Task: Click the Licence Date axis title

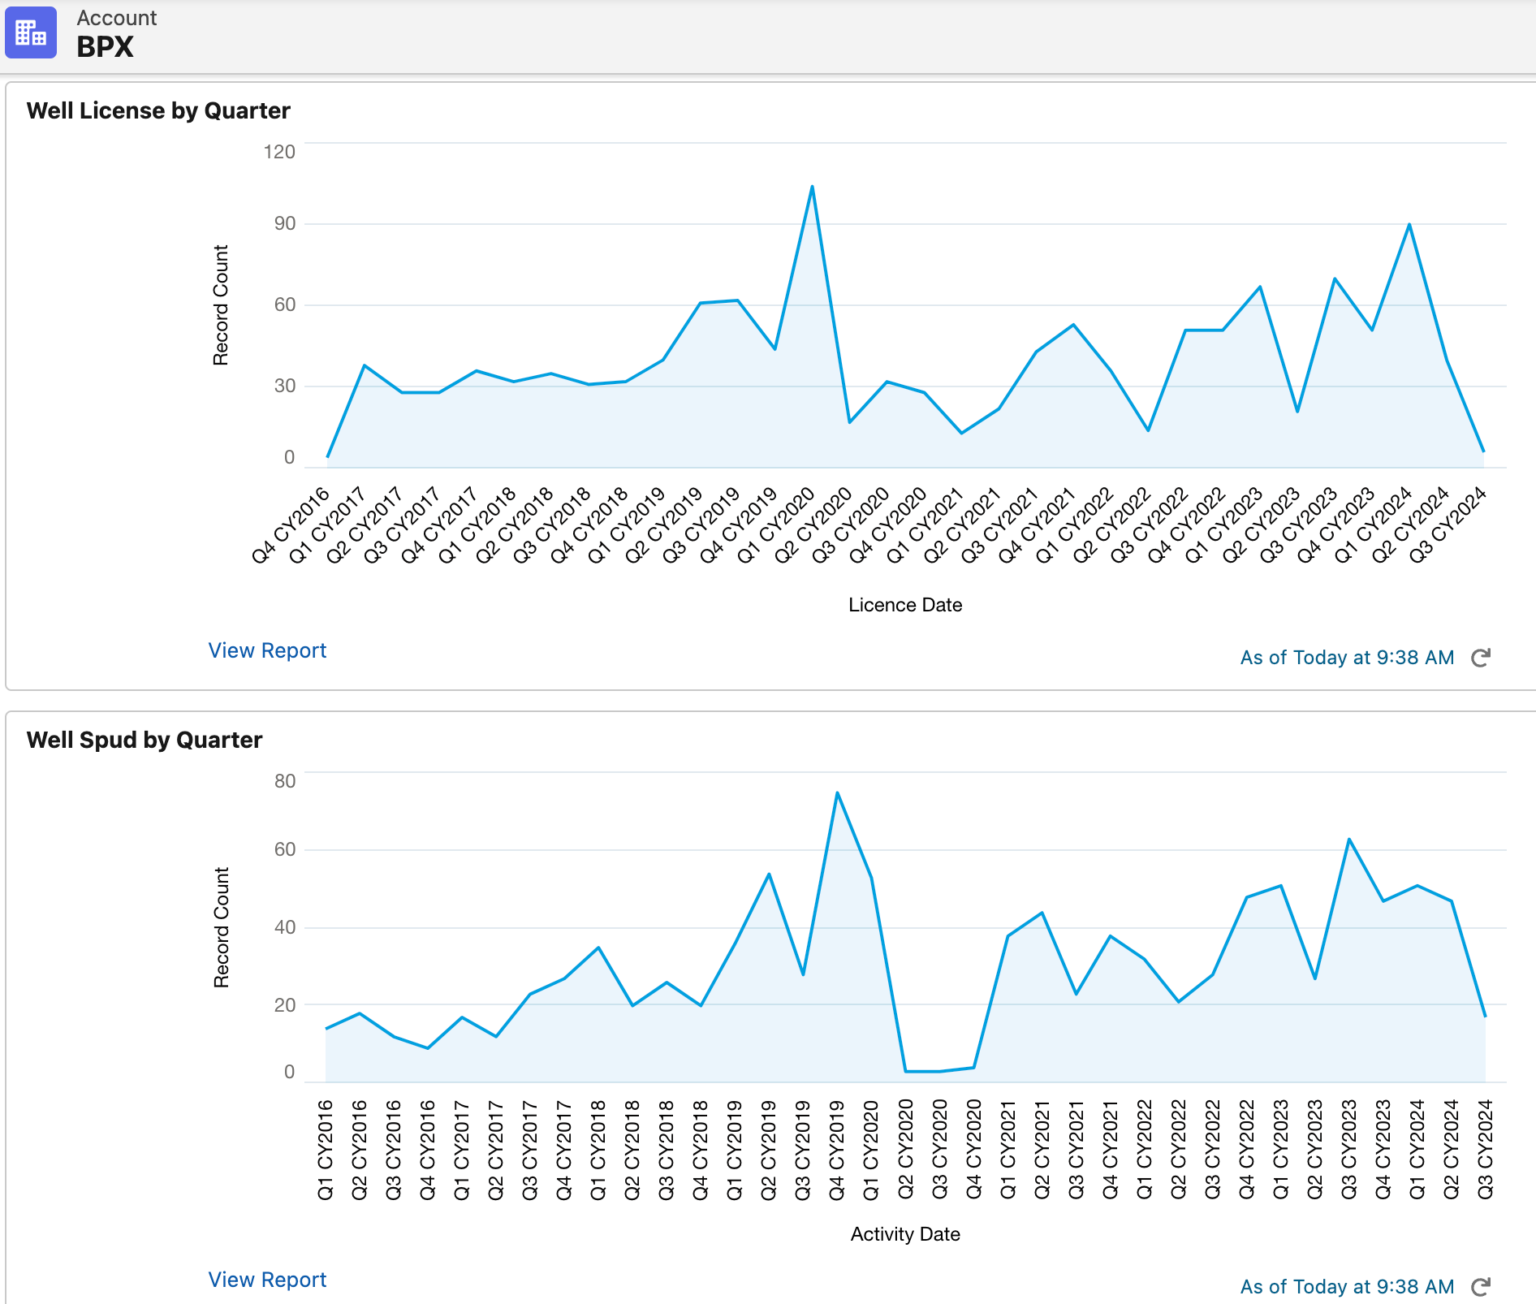Action: (905, 605)
